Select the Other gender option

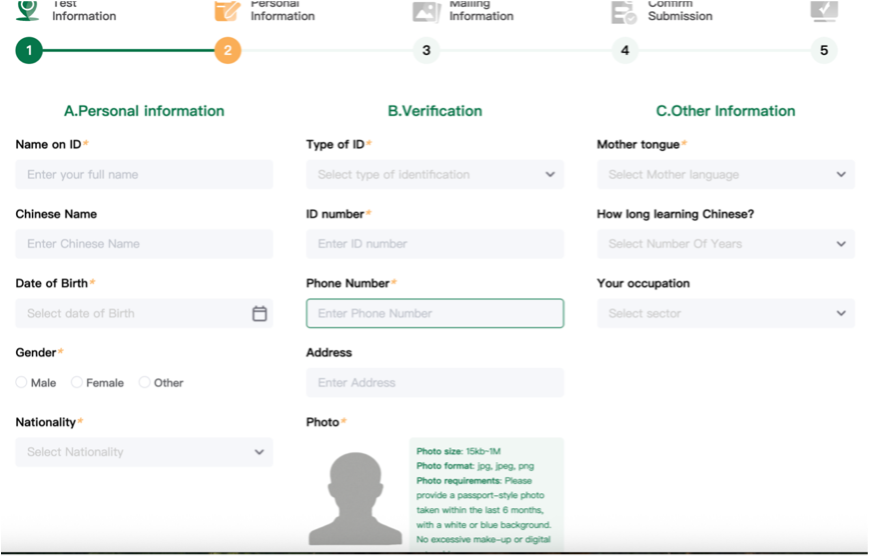click(145, 382)
